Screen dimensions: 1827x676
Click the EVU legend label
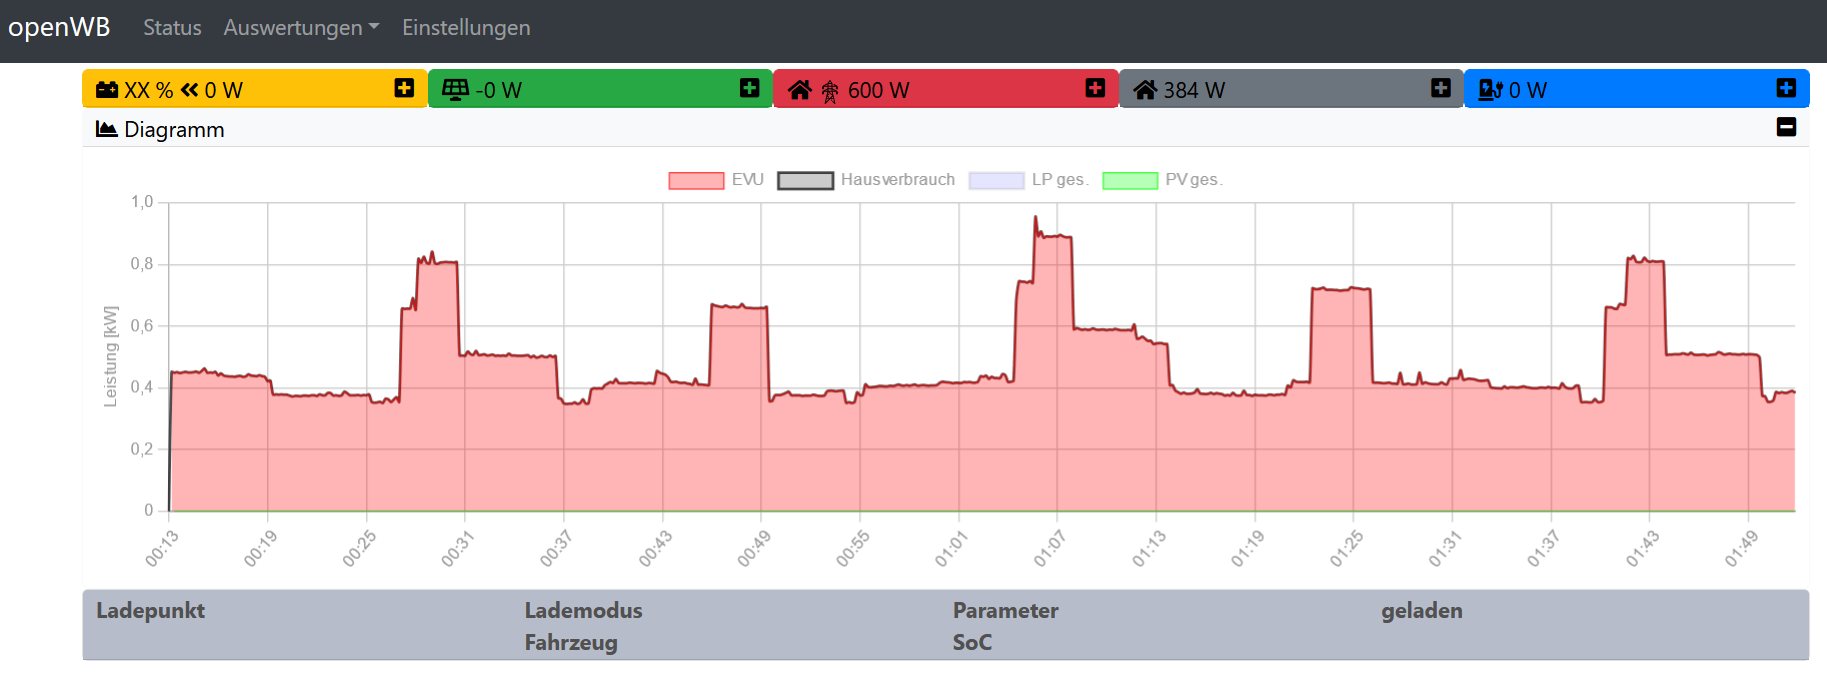coord(747,180)
